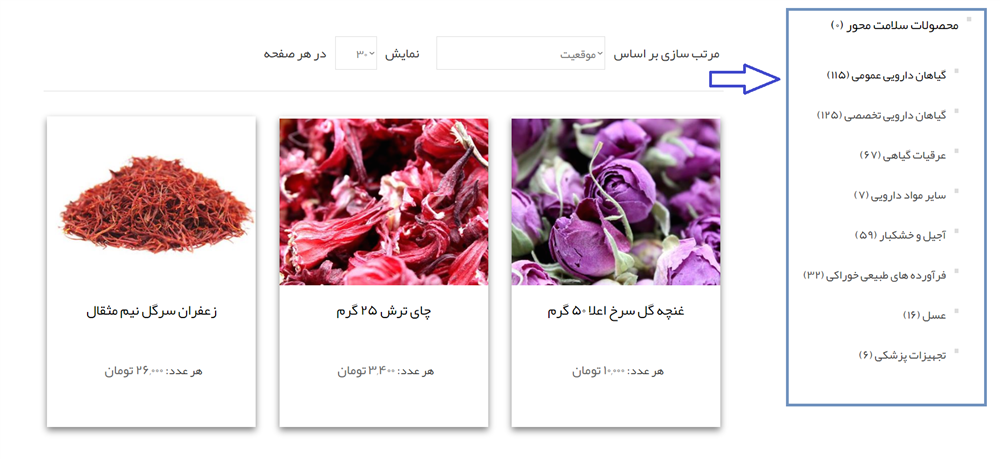Open the گیاهان دارویی عمومی category
Image resolution: width=1000 pixels, height=459 pixels.
click(886, 76)
